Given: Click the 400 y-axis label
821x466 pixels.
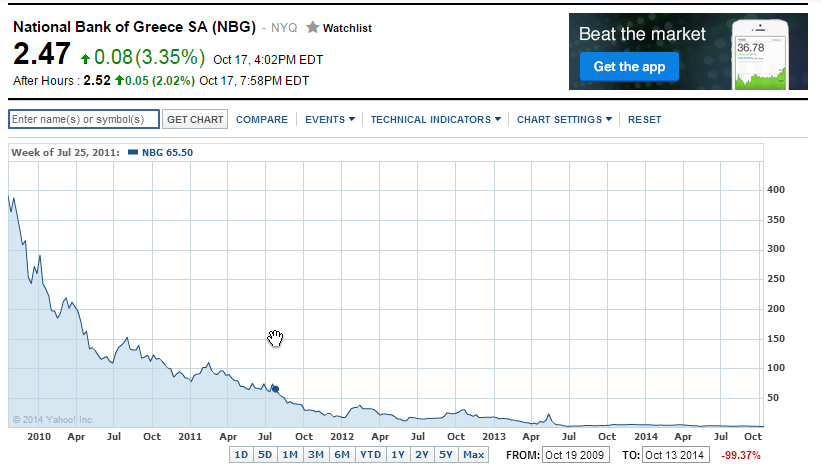Looking at the screenshot, I should coord(775,190).
